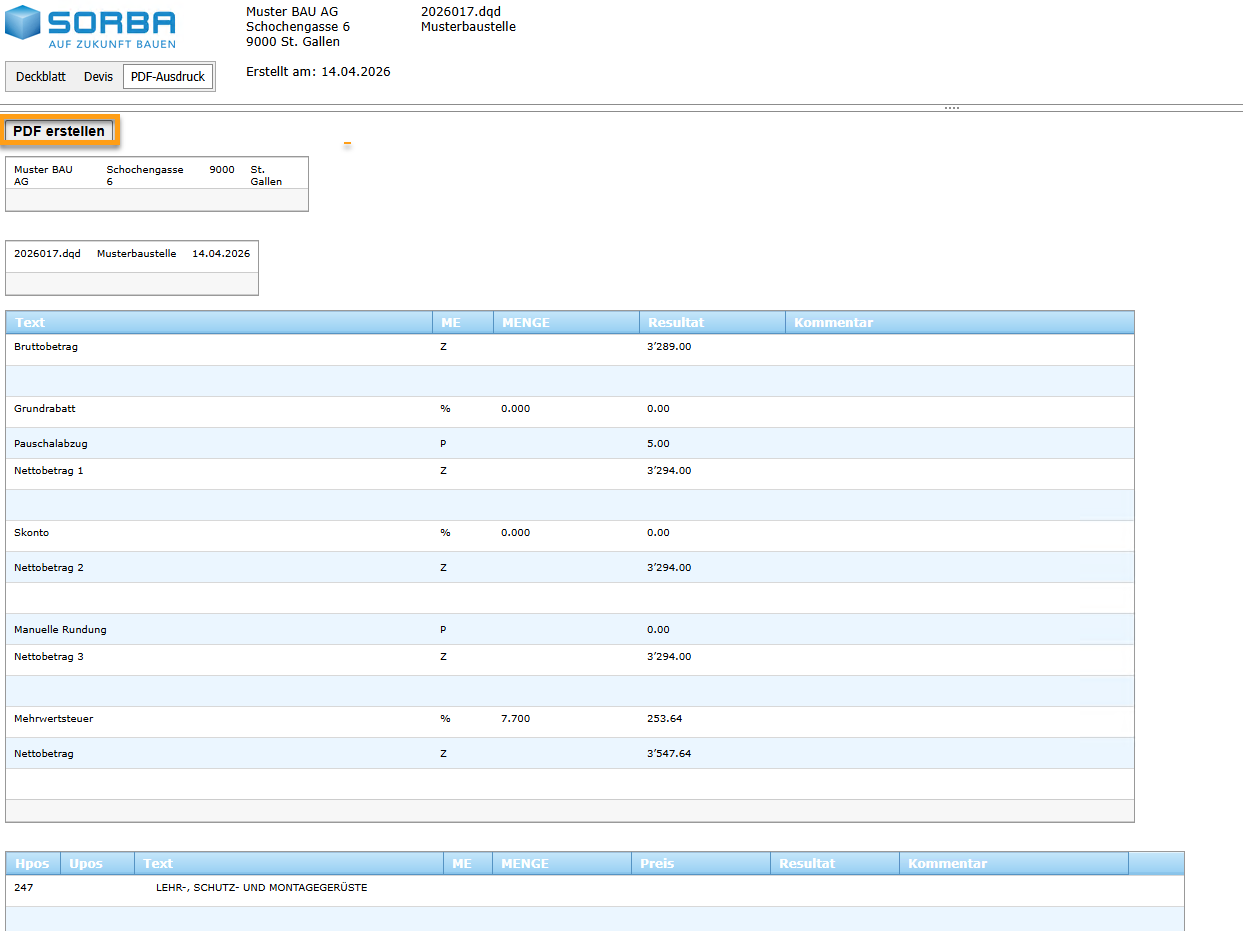The height and width of the screenshot is (931, 1243).
Task: Click the Manuelle Rundung result 0.00
Action: 658,630
